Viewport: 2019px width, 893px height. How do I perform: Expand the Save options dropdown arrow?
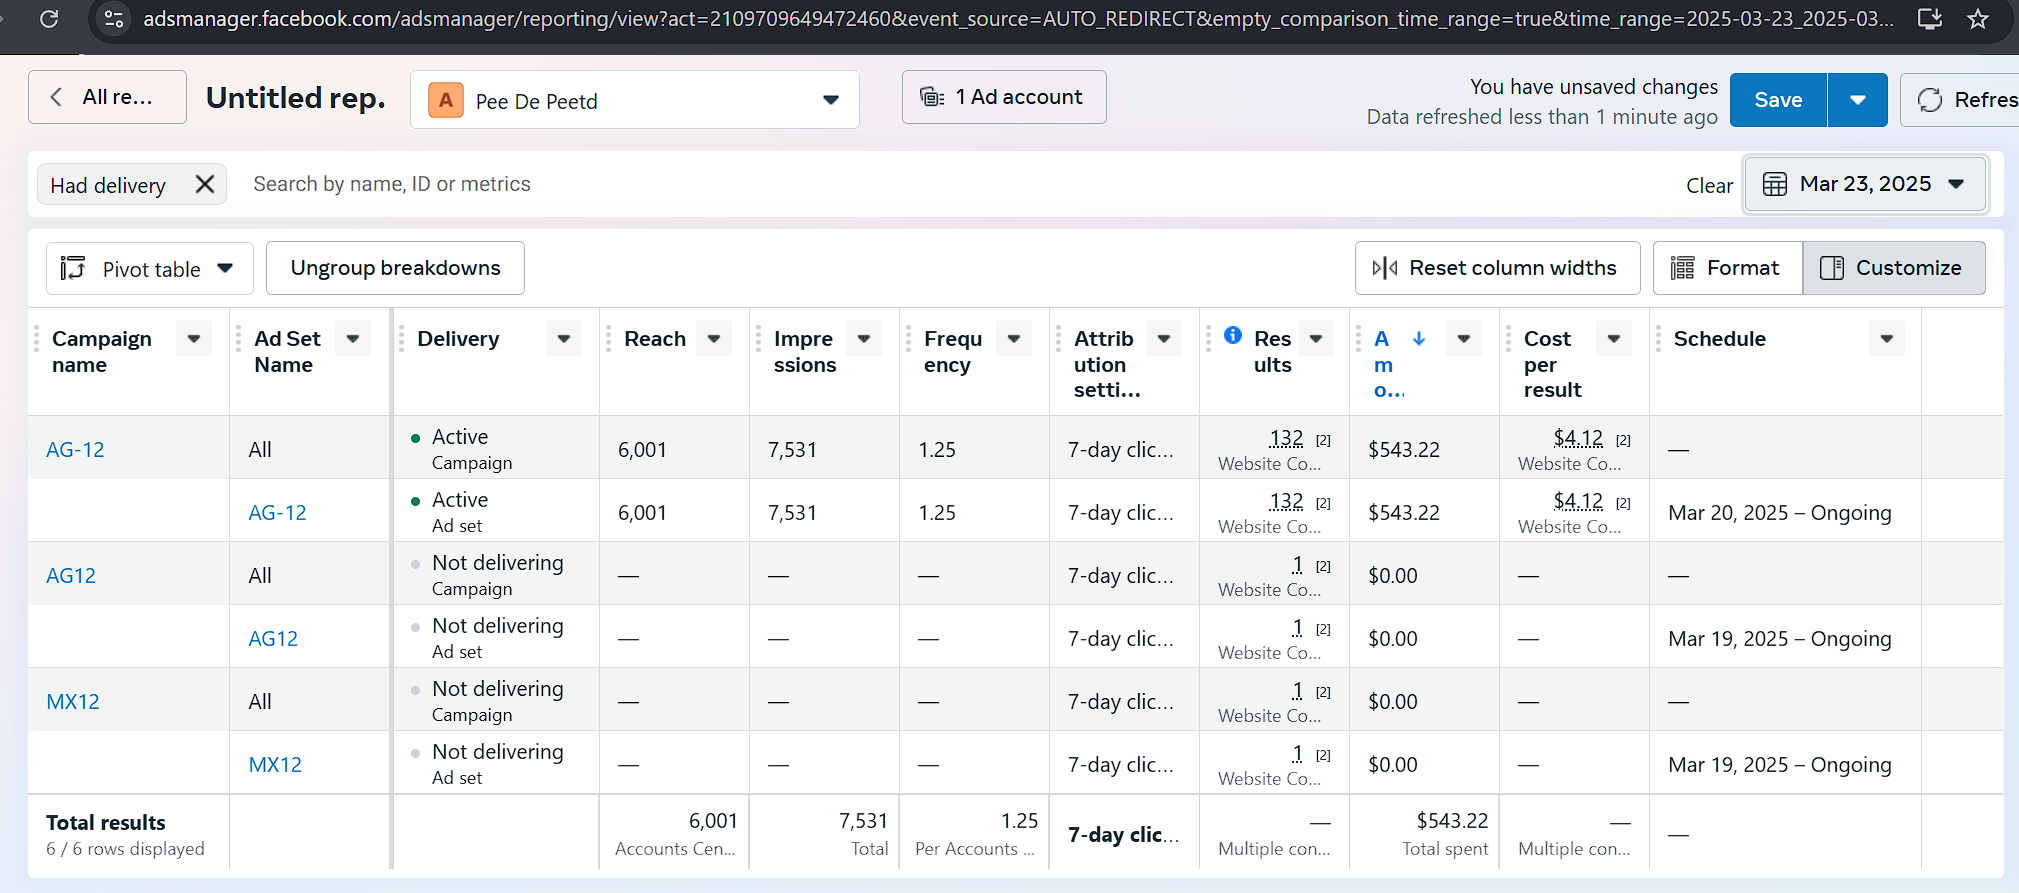tap(1857, 100)
